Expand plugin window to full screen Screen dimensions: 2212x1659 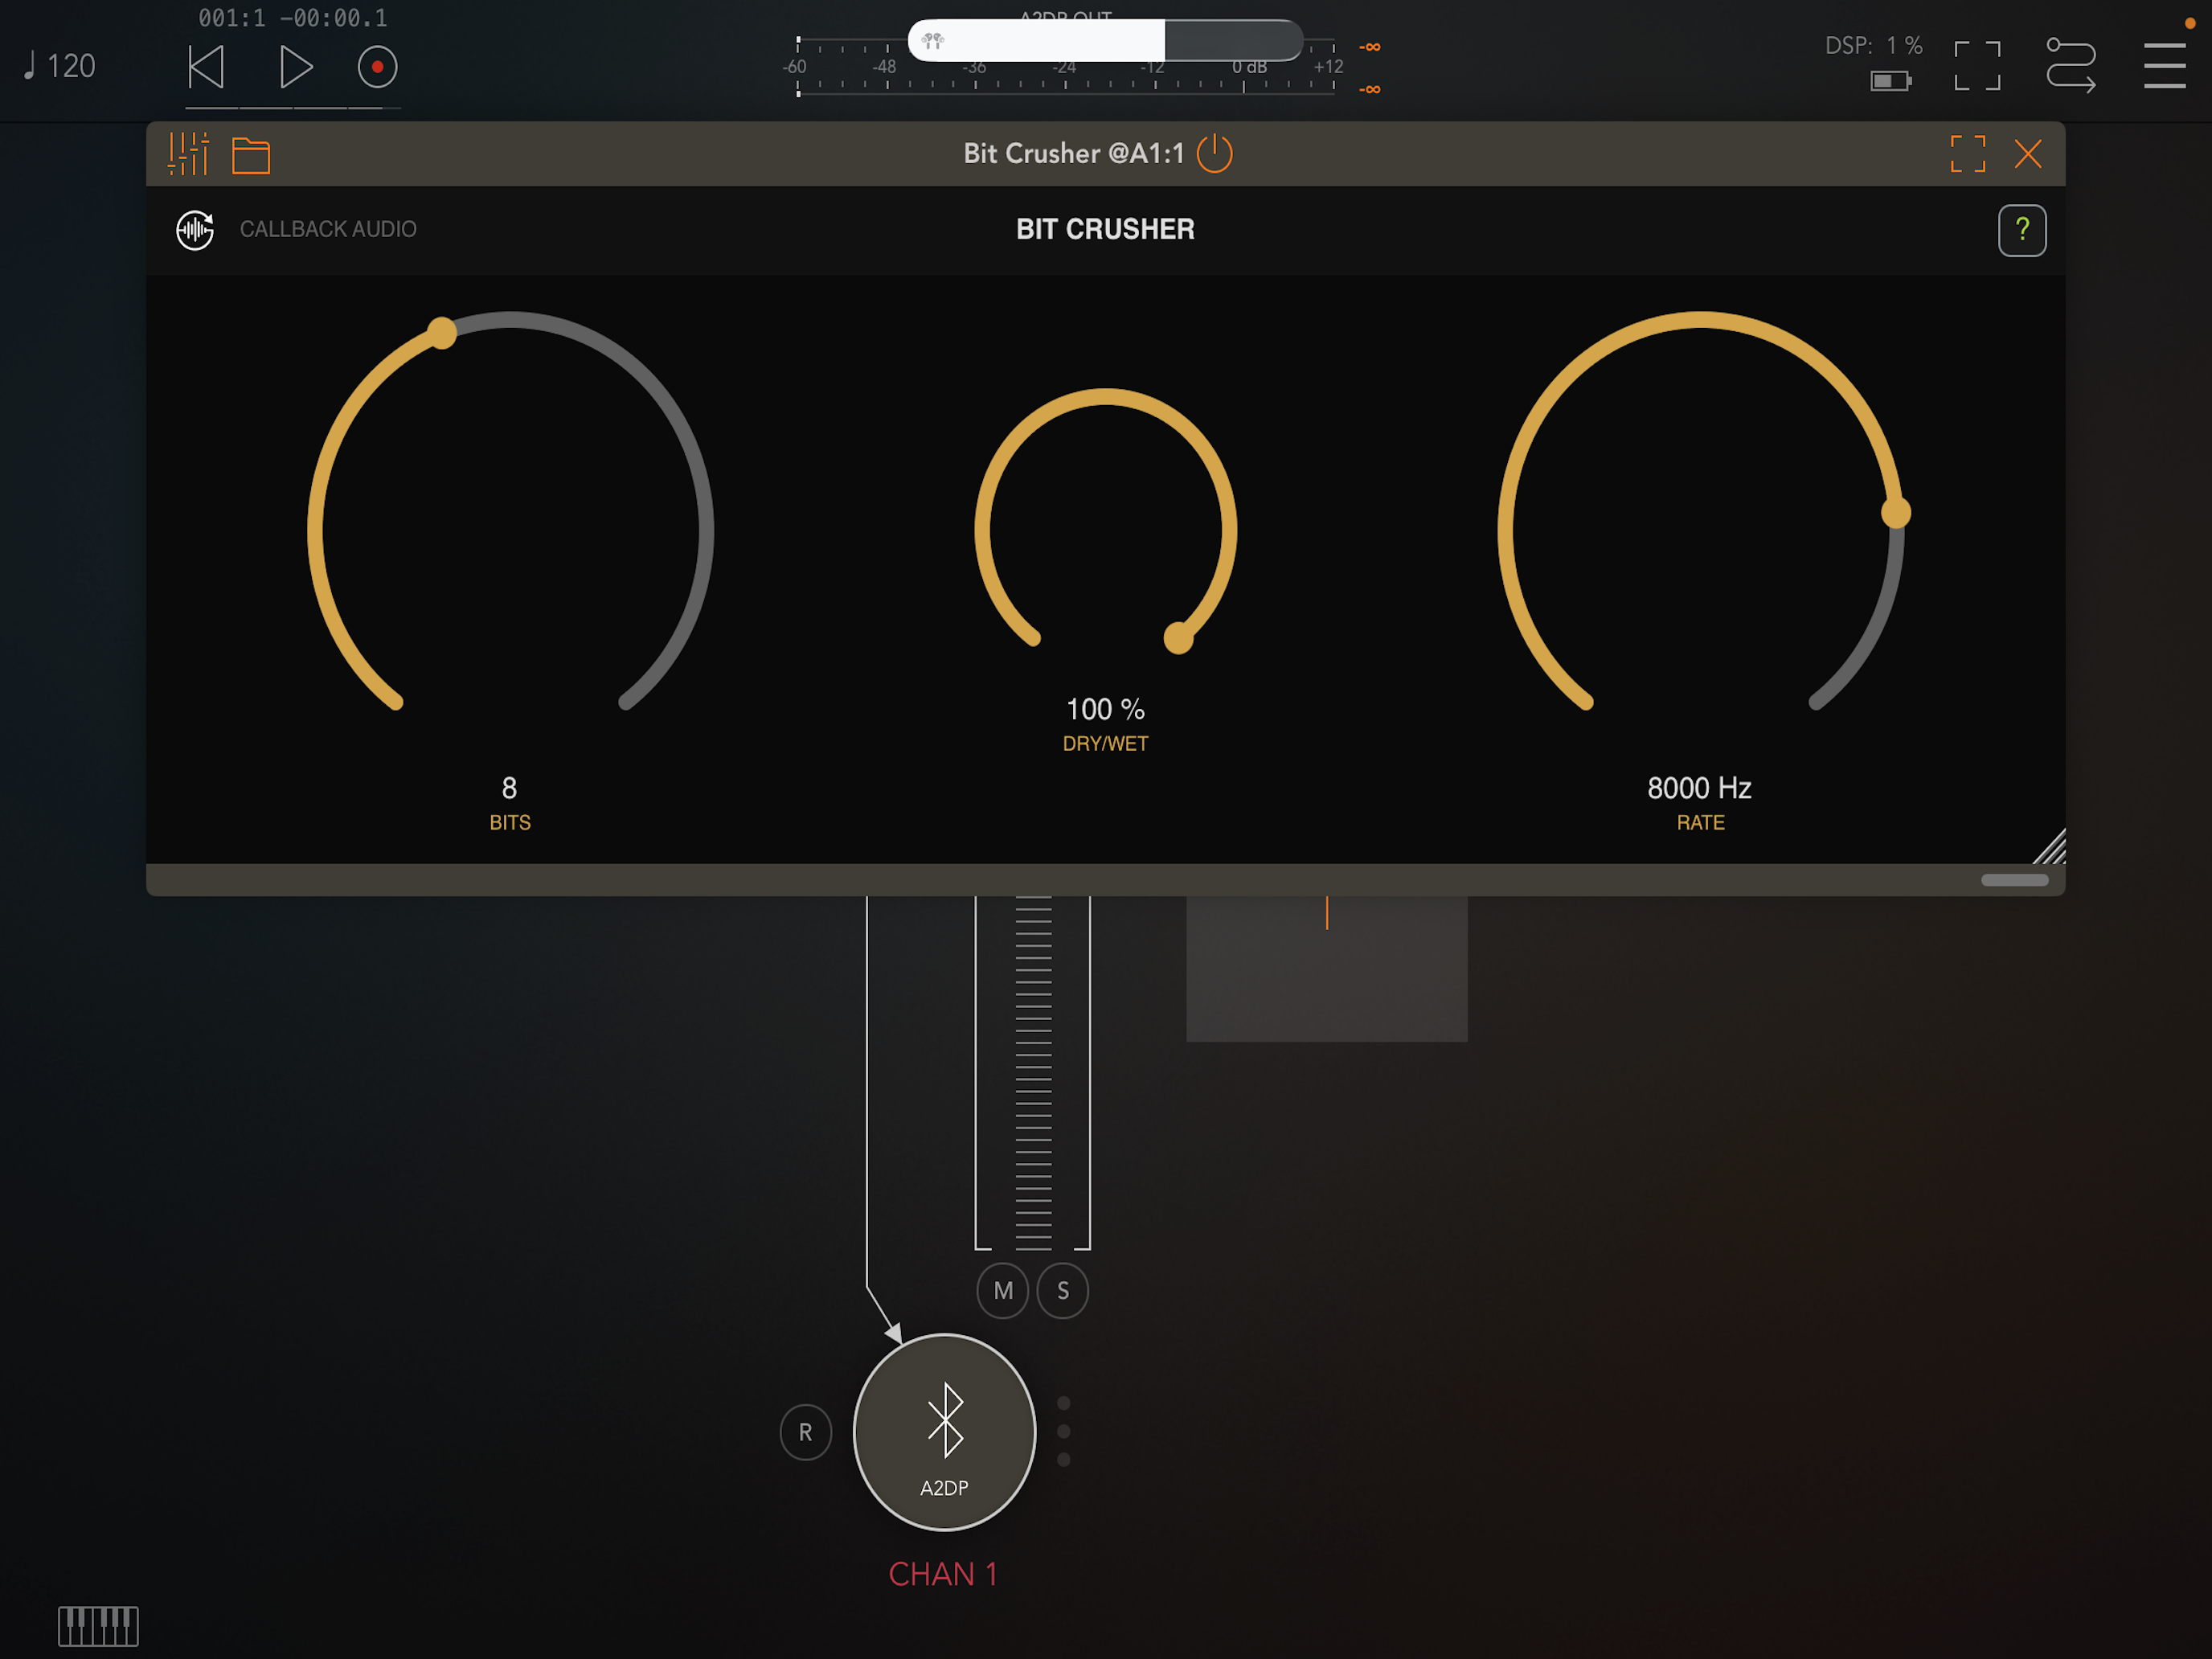coord(1967,154)
